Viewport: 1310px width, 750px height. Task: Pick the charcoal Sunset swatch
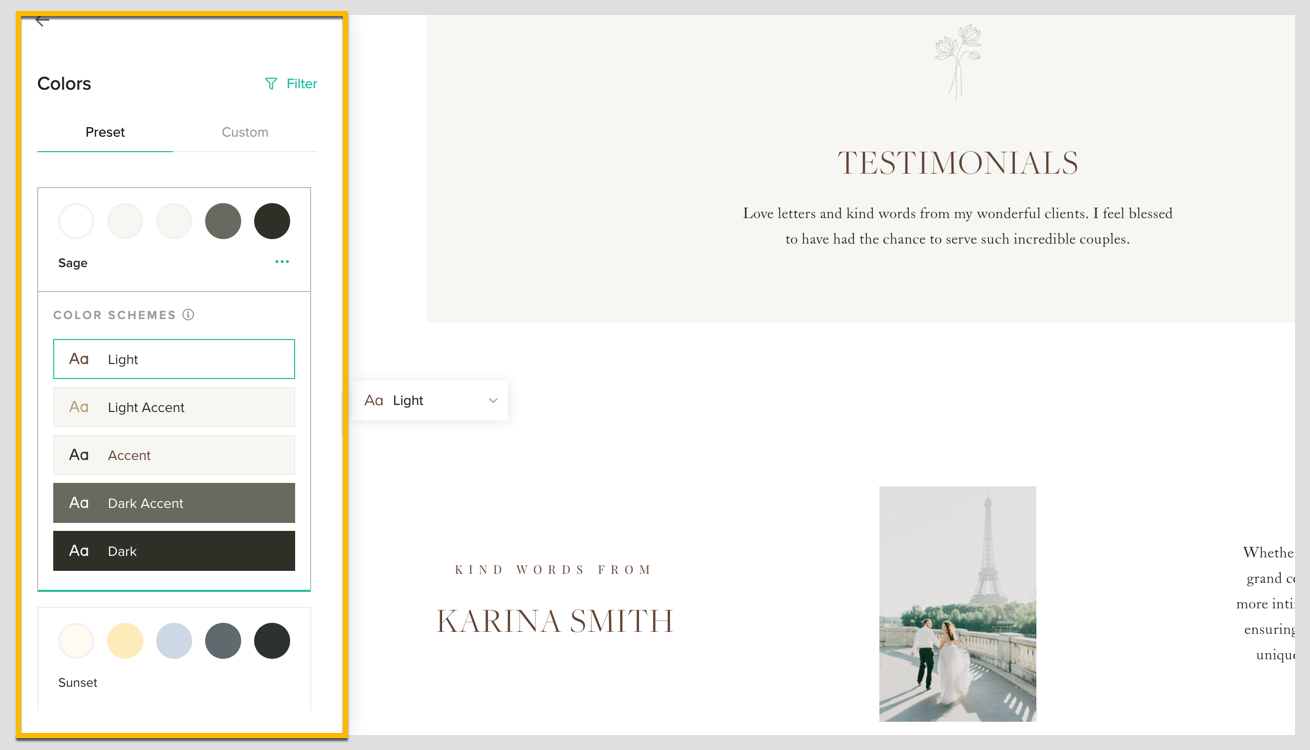point(272,641)
